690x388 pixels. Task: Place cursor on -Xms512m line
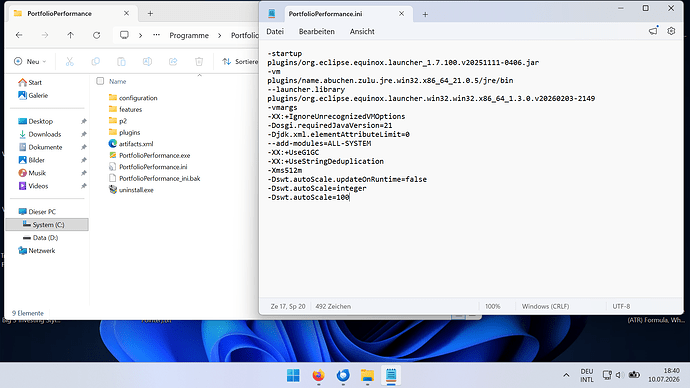285,170
